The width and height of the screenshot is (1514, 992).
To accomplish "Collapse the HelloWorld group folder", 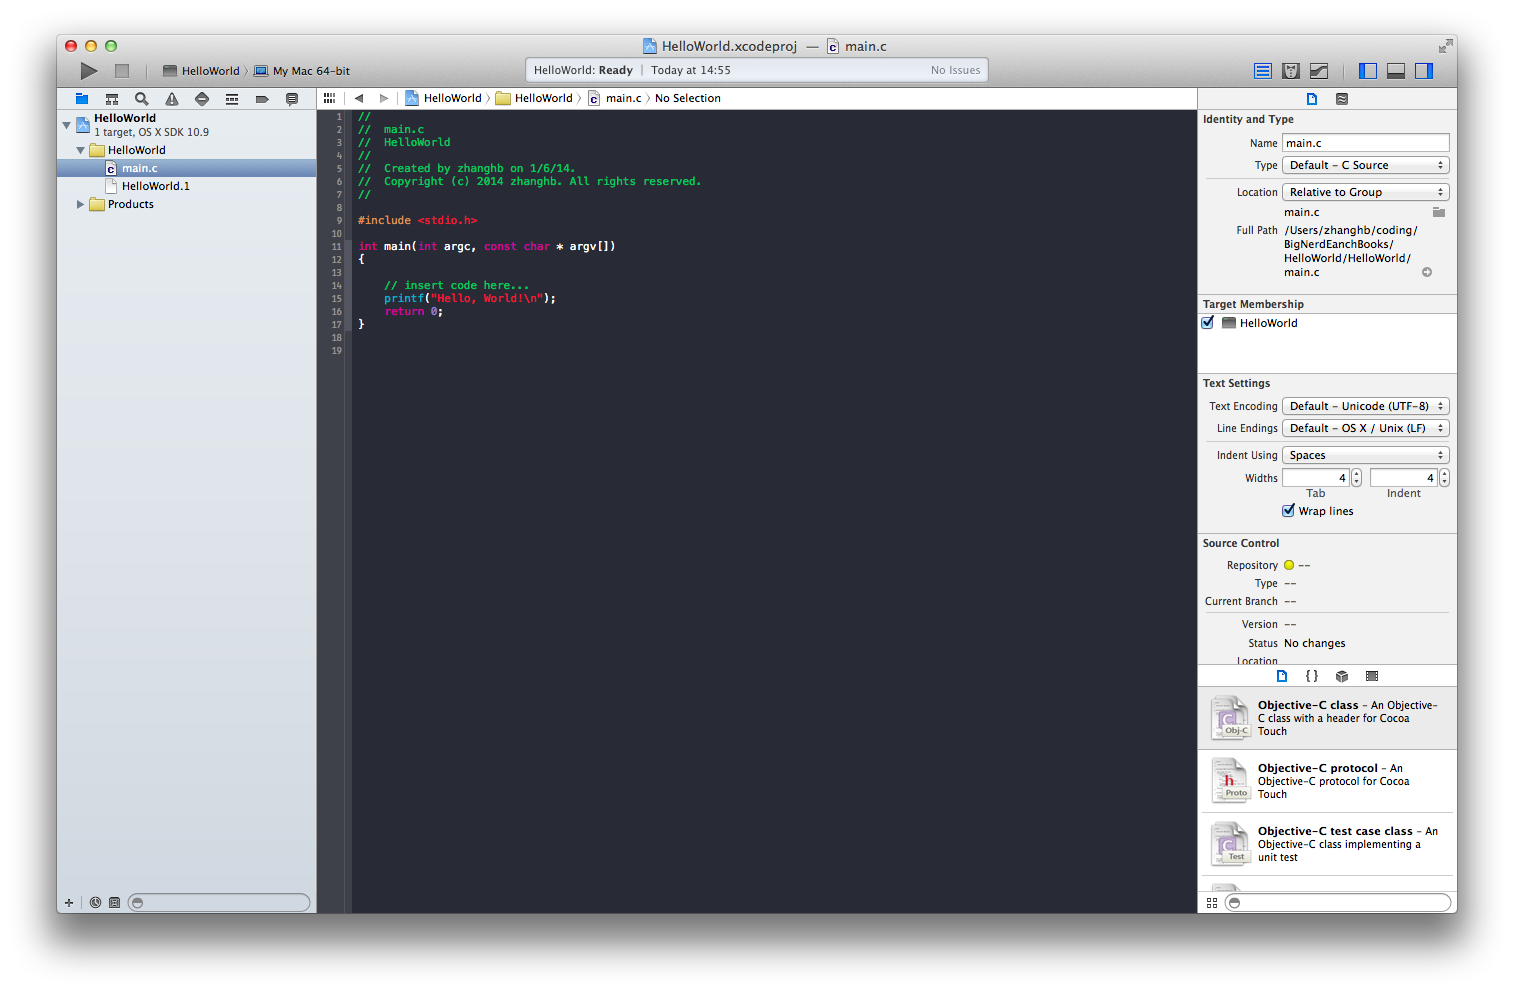I will point(81,150).
